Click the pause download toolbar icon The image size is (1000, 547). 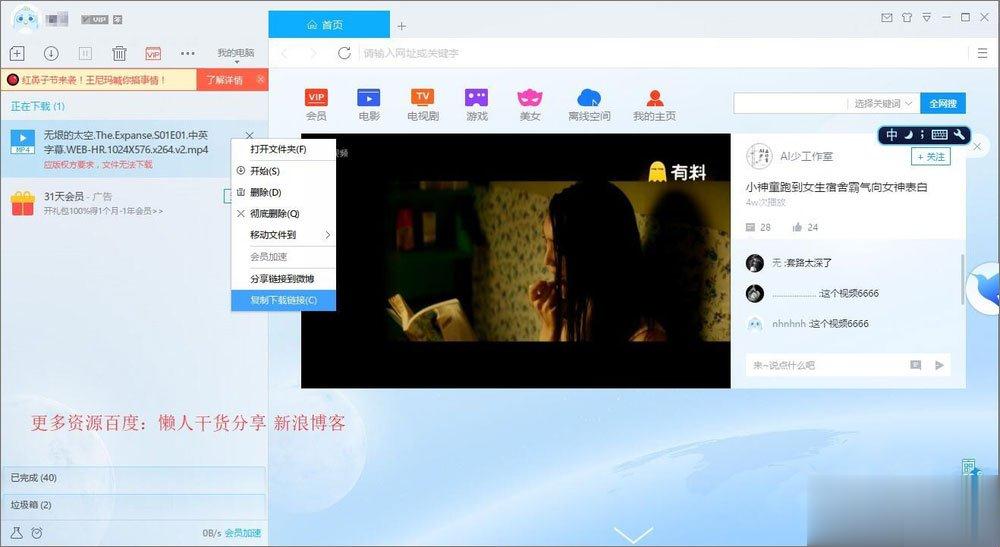point(85,54)
